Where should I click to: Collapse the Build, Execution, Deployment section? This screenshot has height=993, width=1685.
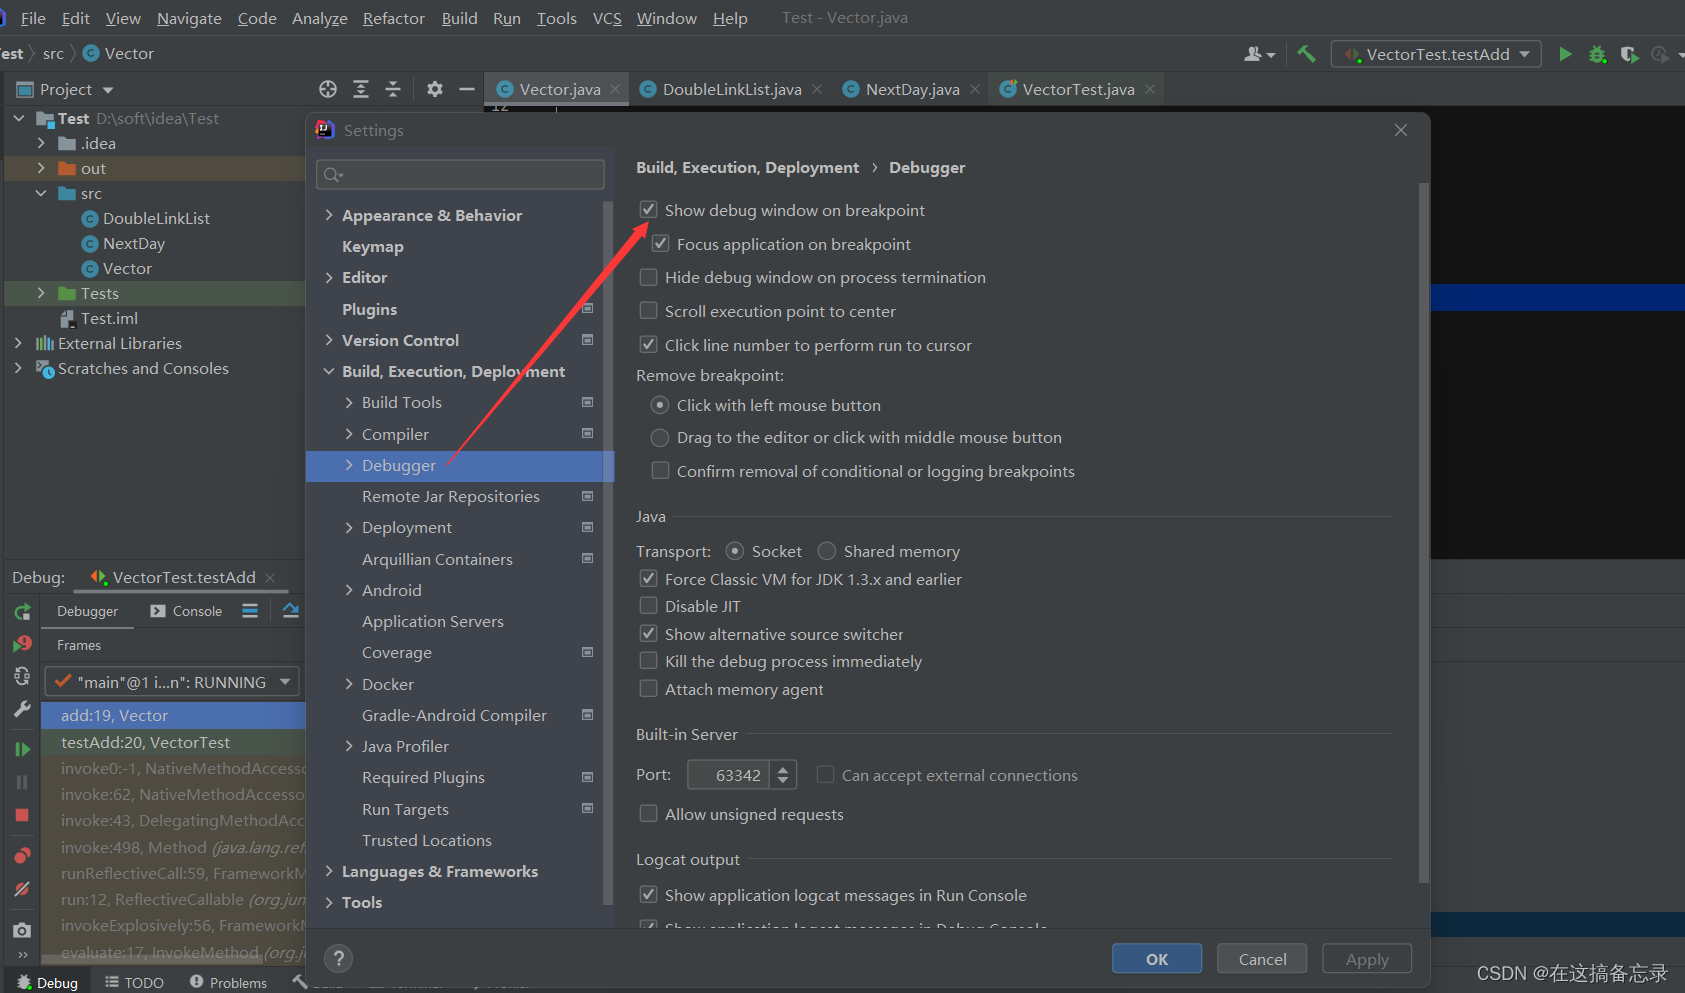pos(330,371)
